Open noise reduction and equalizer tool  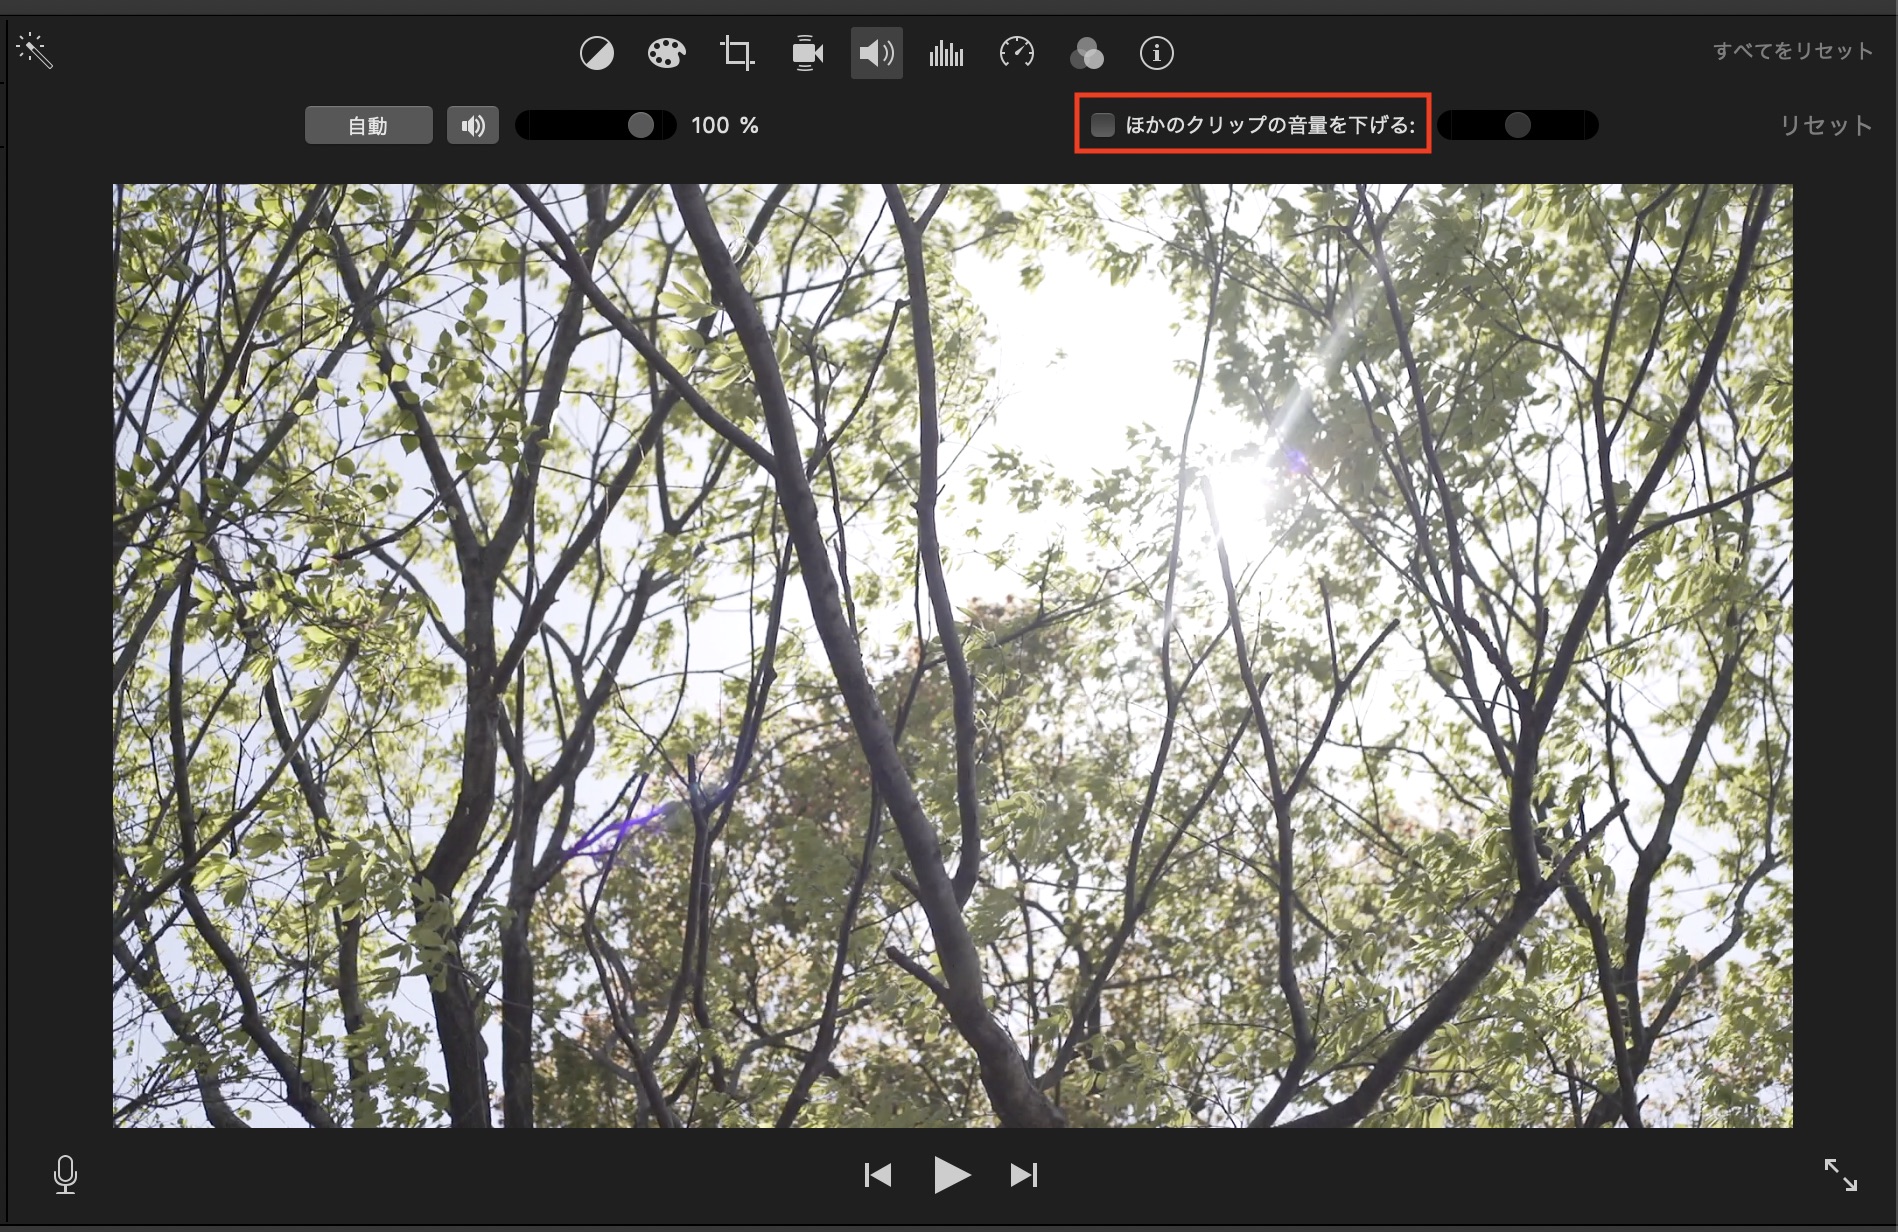(946, 53)
